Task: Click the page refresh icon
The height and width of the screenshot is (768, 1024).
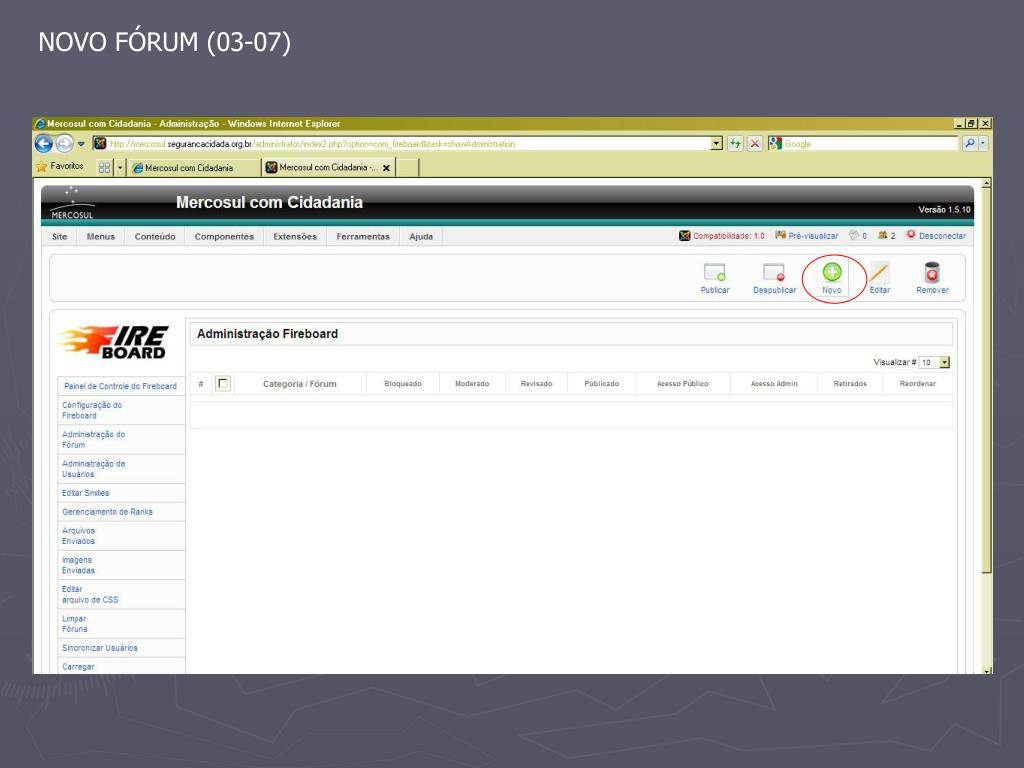Action: (x=735, y=144)
